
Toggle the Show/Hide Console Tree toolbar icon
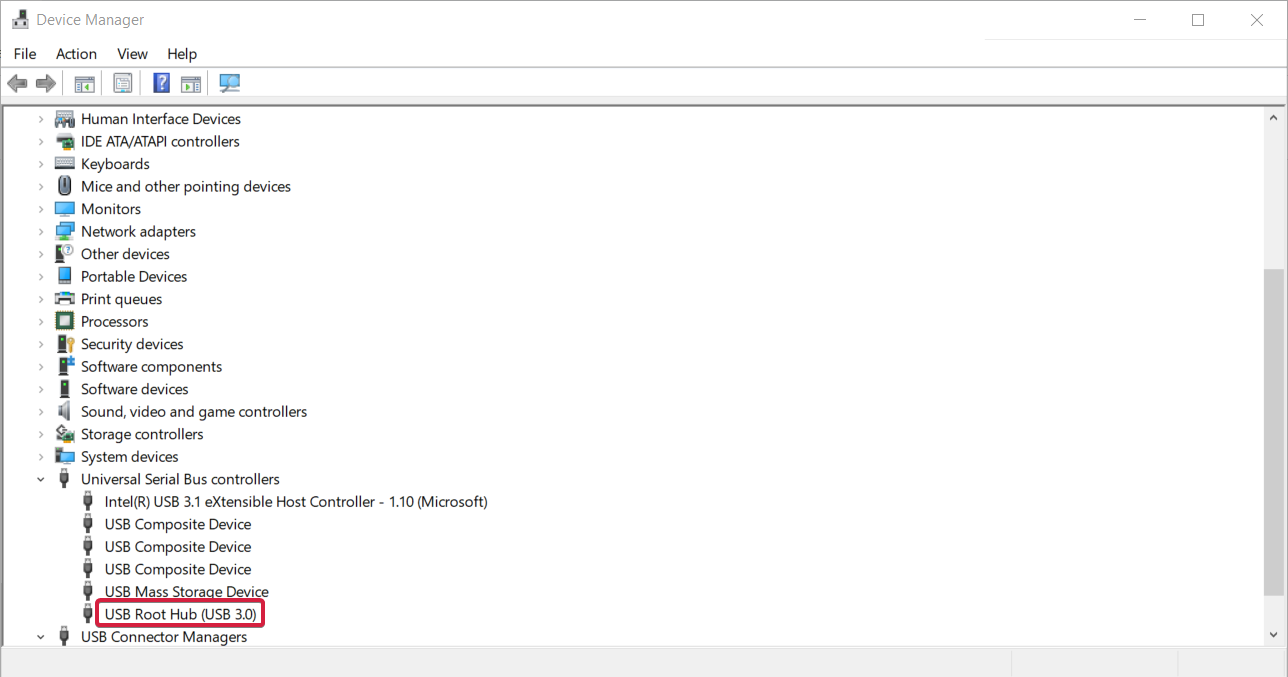(85, 83)
